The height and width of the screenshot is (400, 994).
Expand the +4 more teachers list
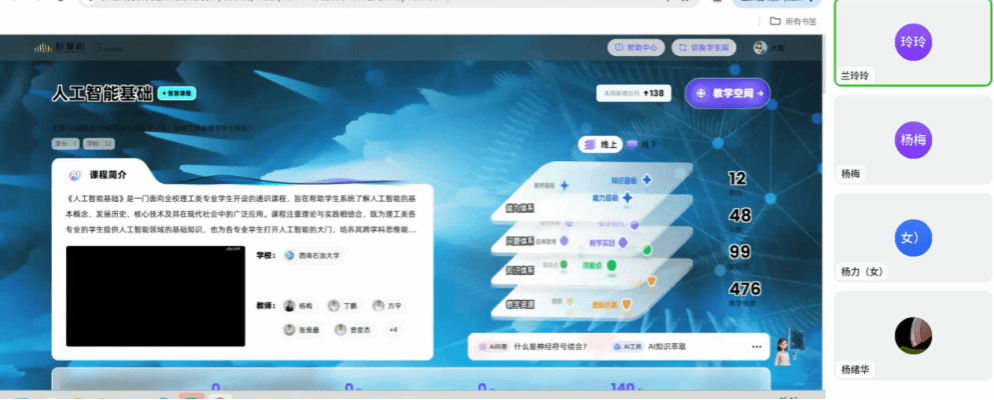393,329
